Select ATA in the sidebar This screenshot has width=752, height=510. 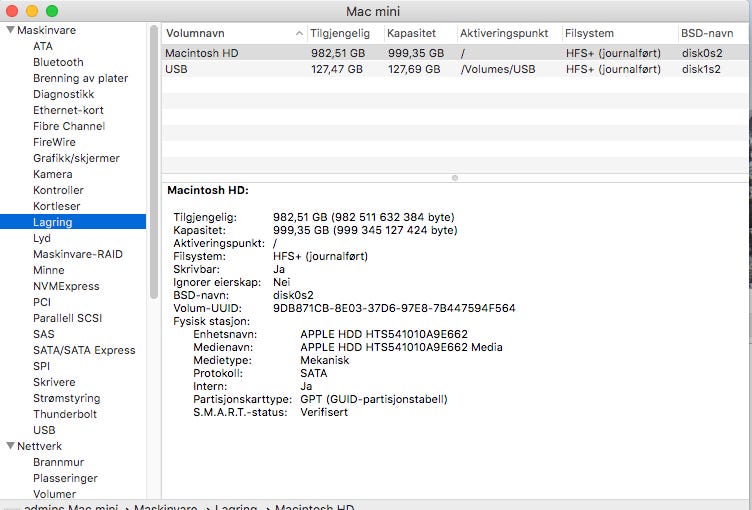(43, 46)
